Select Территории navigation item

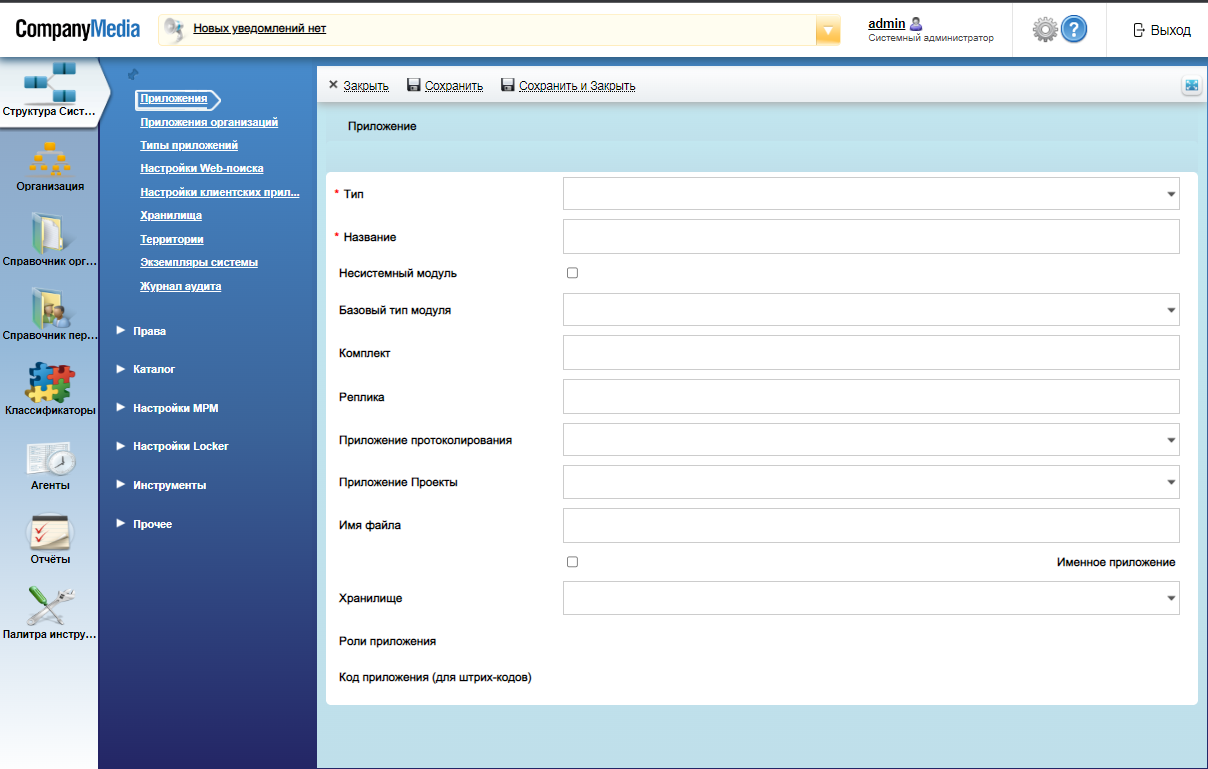[172, 239]
